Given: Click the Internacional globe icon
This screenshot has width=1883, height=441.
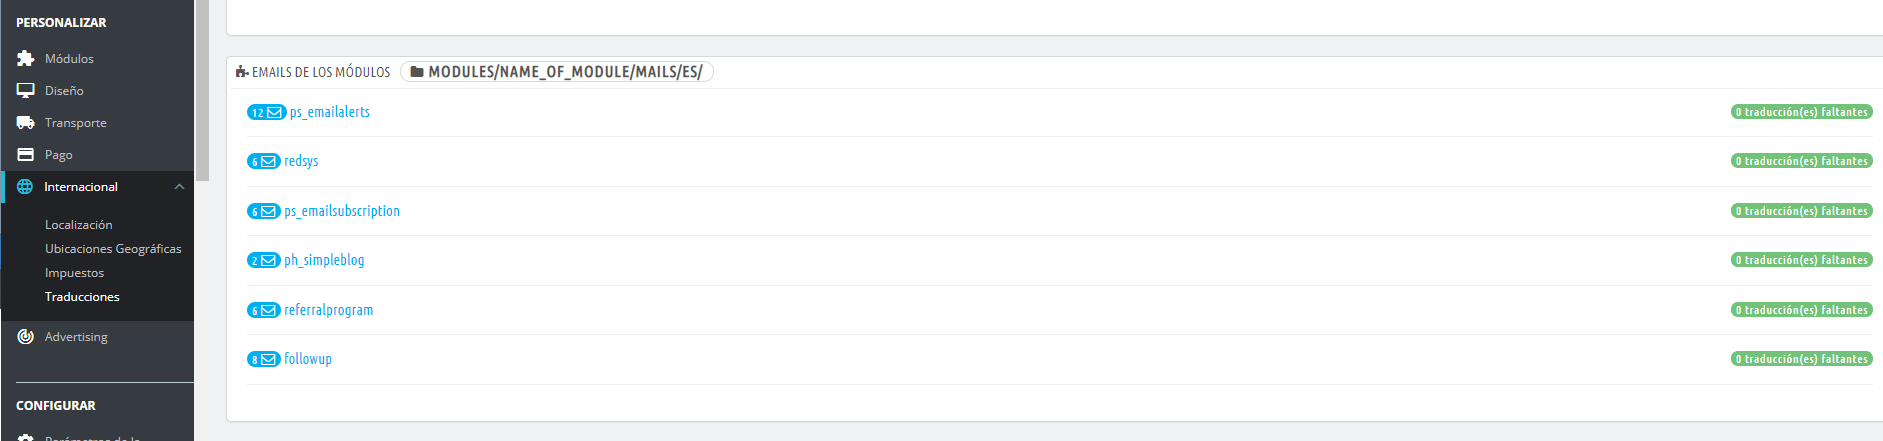Looking at the screenshot, I should tap(25, 187).
